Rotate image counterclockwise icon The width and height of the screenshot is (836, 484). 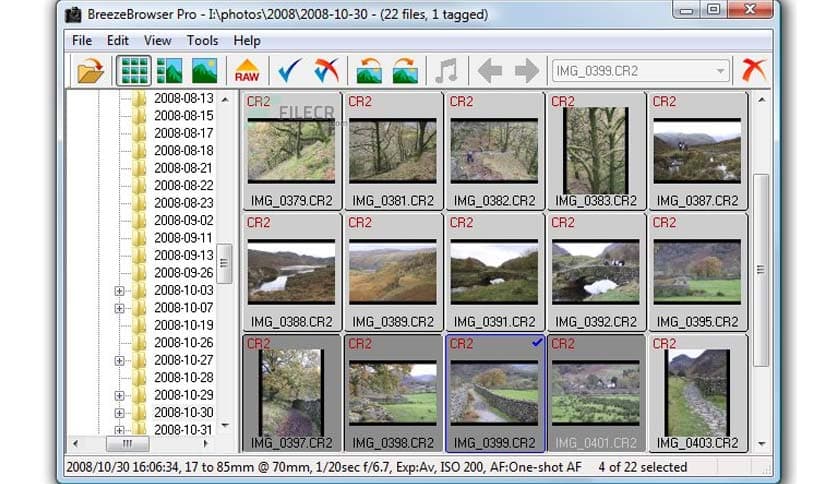[x=369, y=70]
